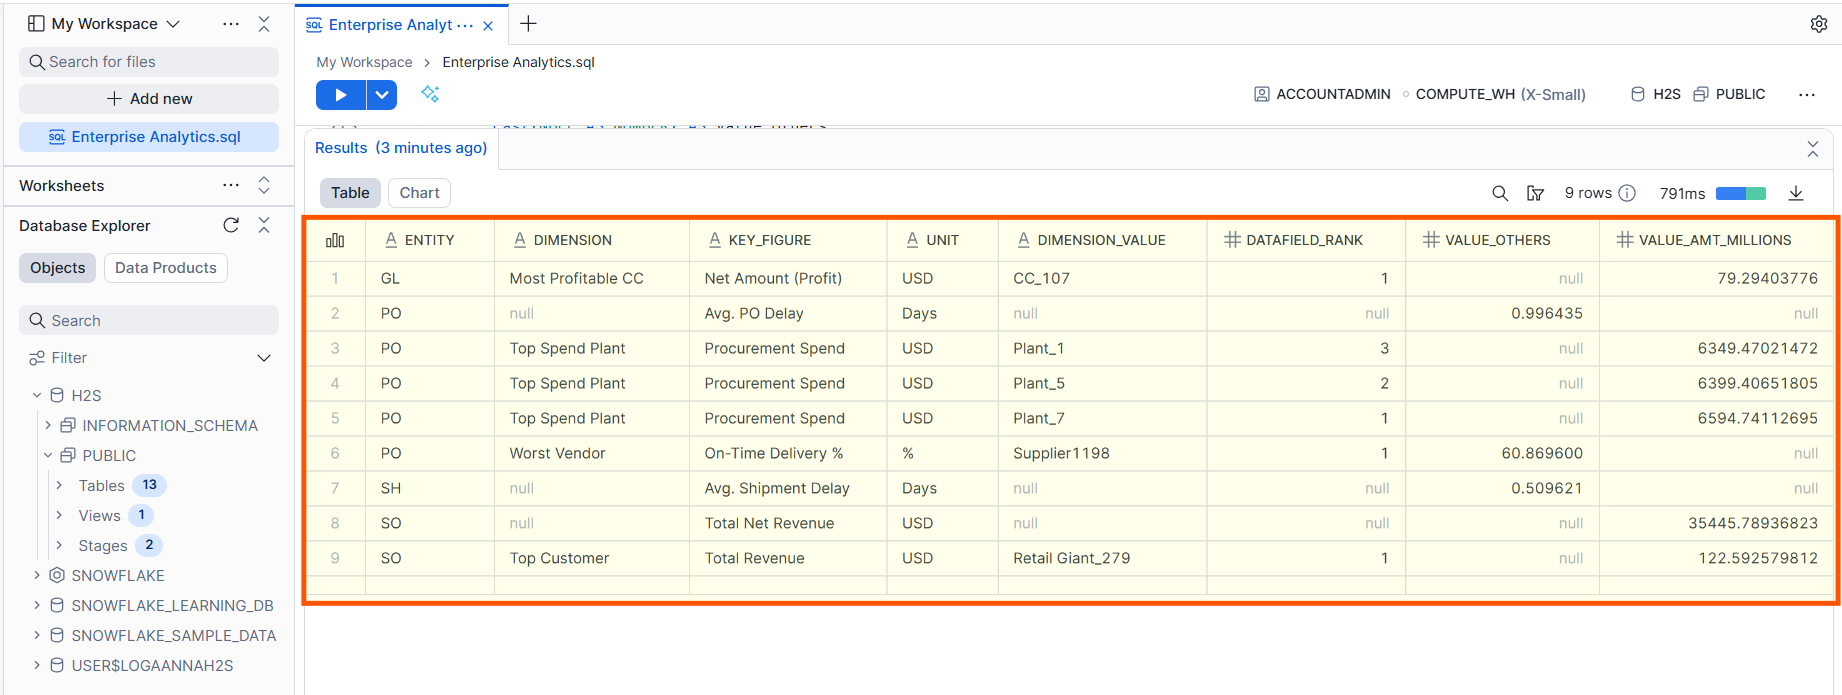1842x695 pixels.
Task: Click the Search for files field
Action: pyautogui.click(x=149, y=62)
